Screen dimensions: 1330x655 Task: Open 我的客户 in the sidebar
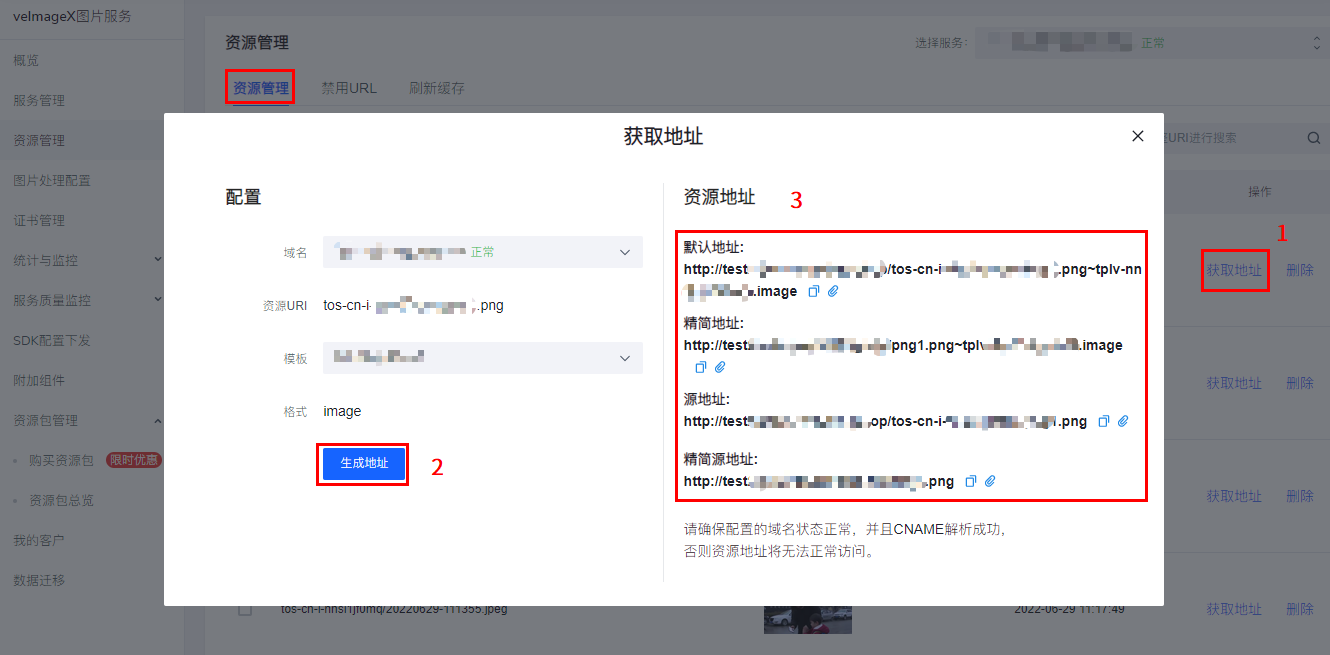pyautogui.click(x=39, y=540)
